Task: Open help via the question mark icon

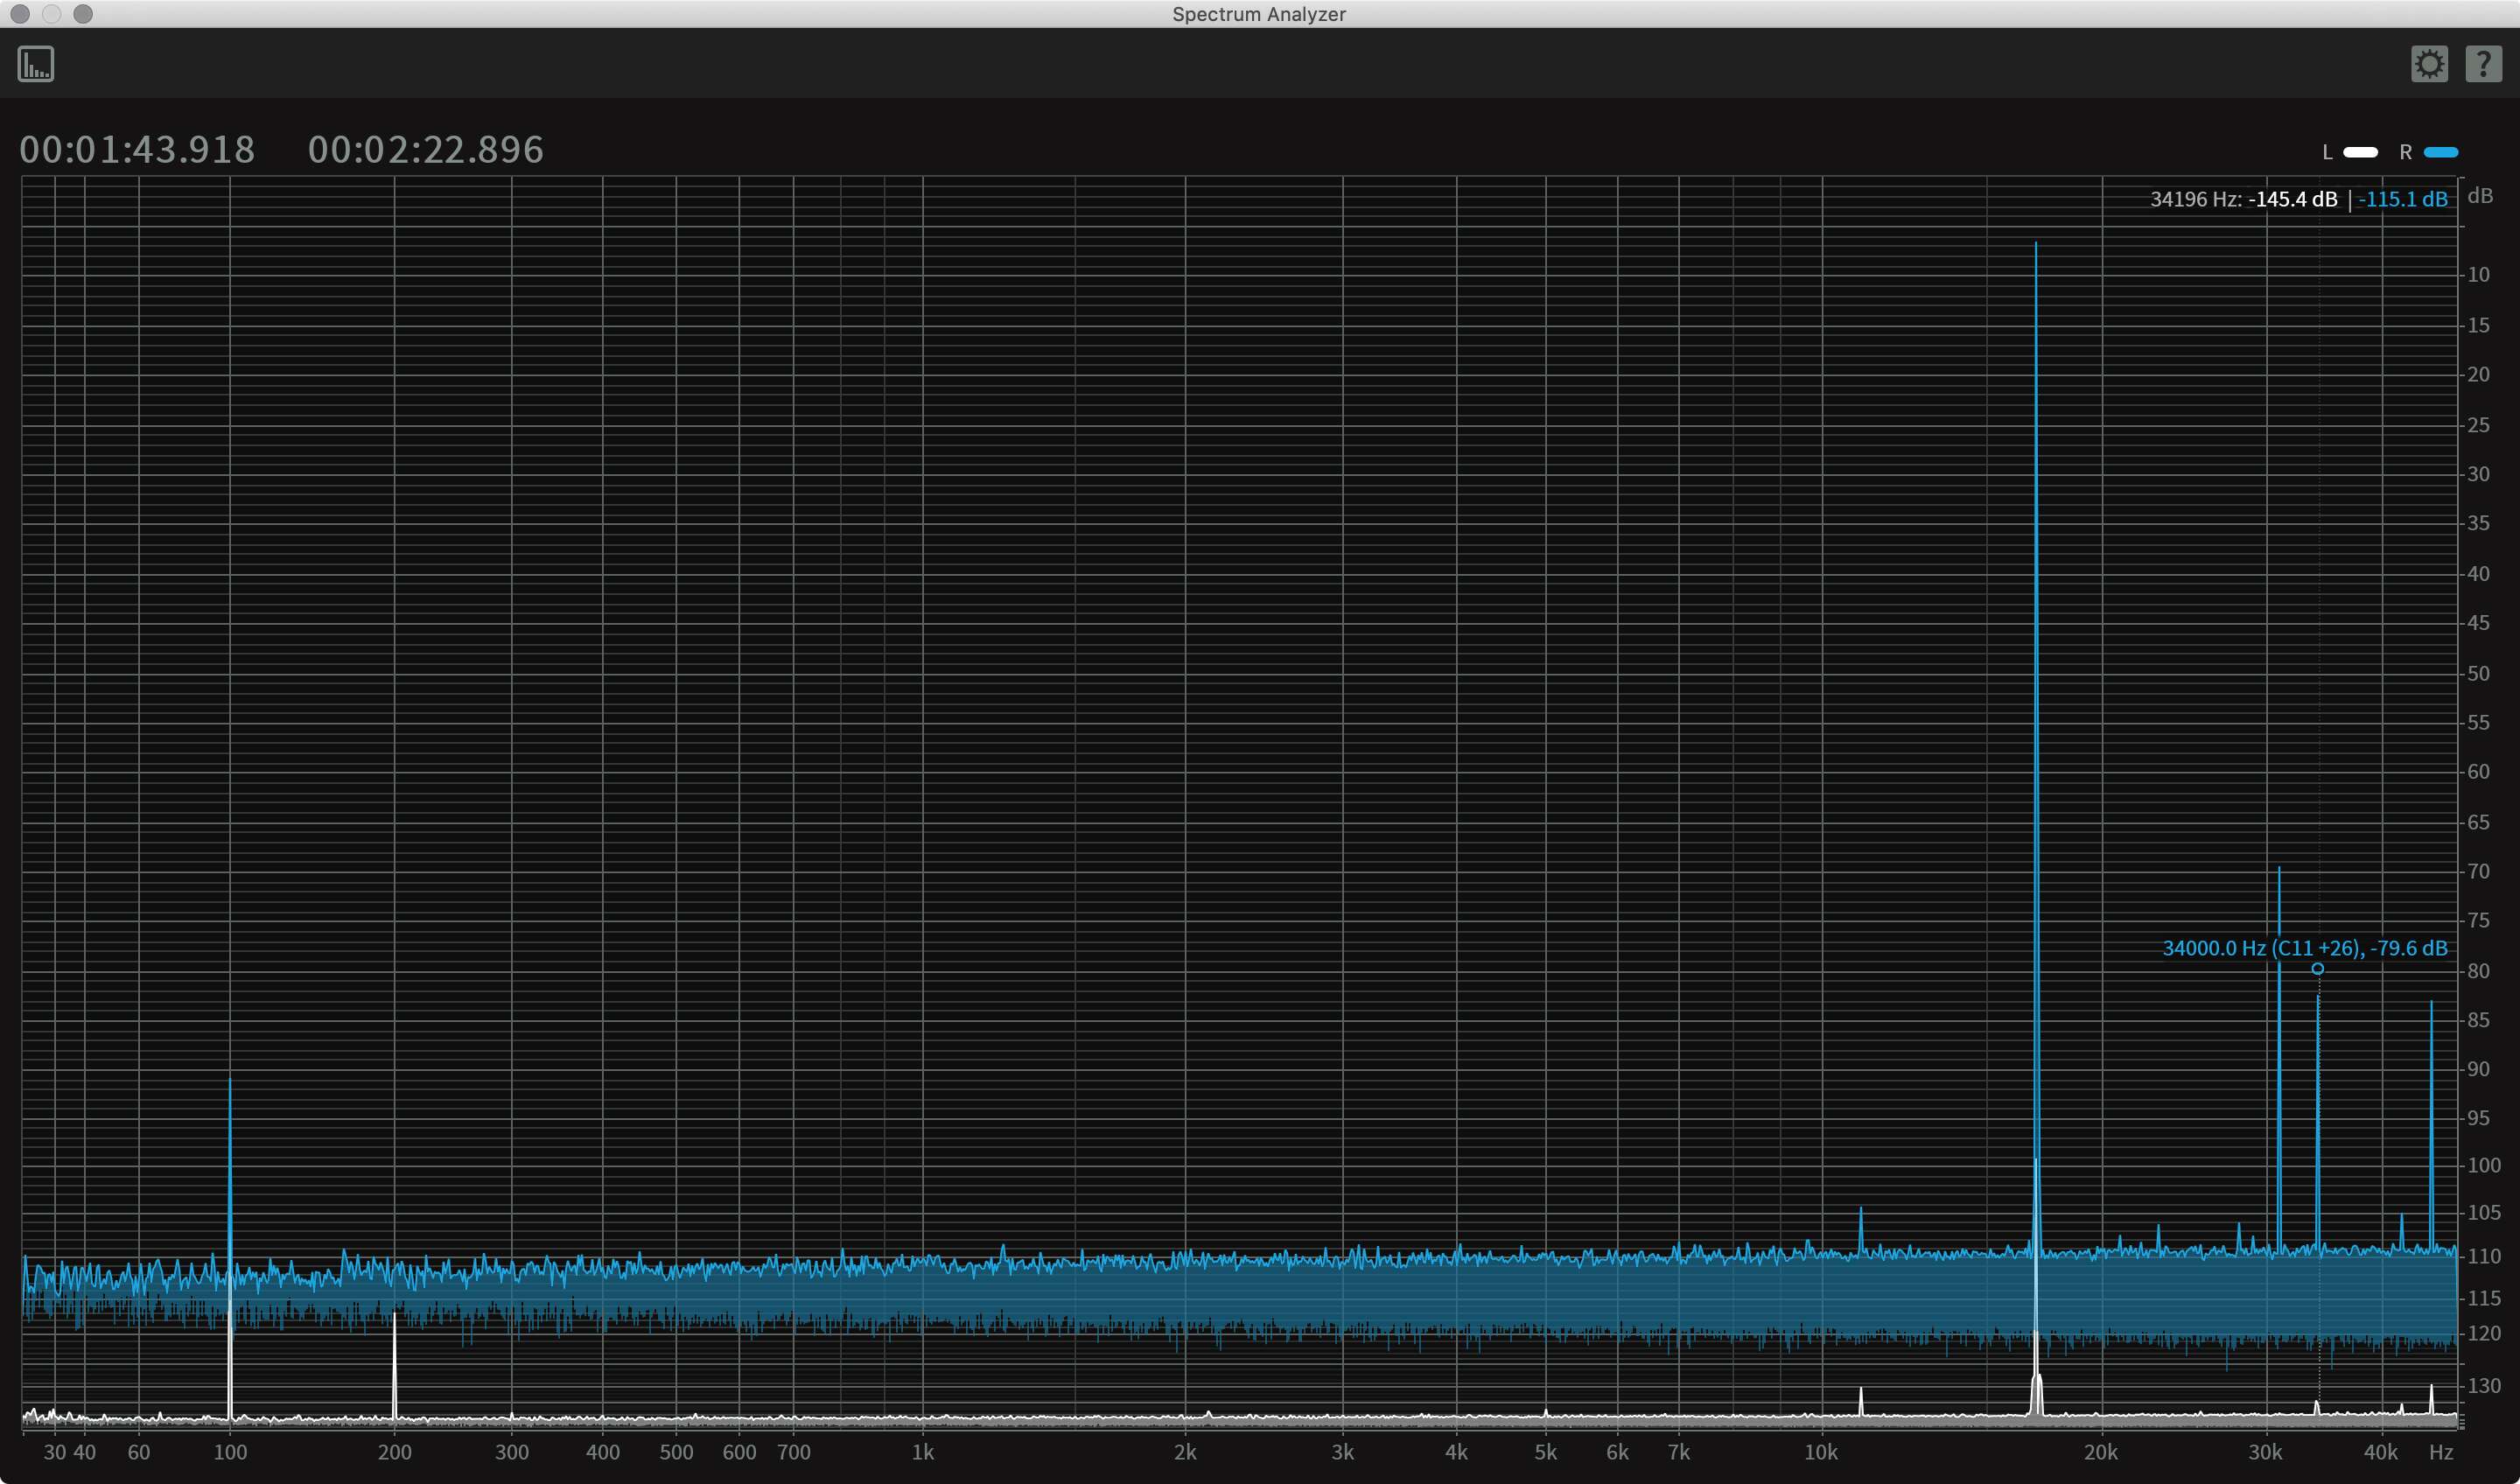Action: tap(2483, 64)
